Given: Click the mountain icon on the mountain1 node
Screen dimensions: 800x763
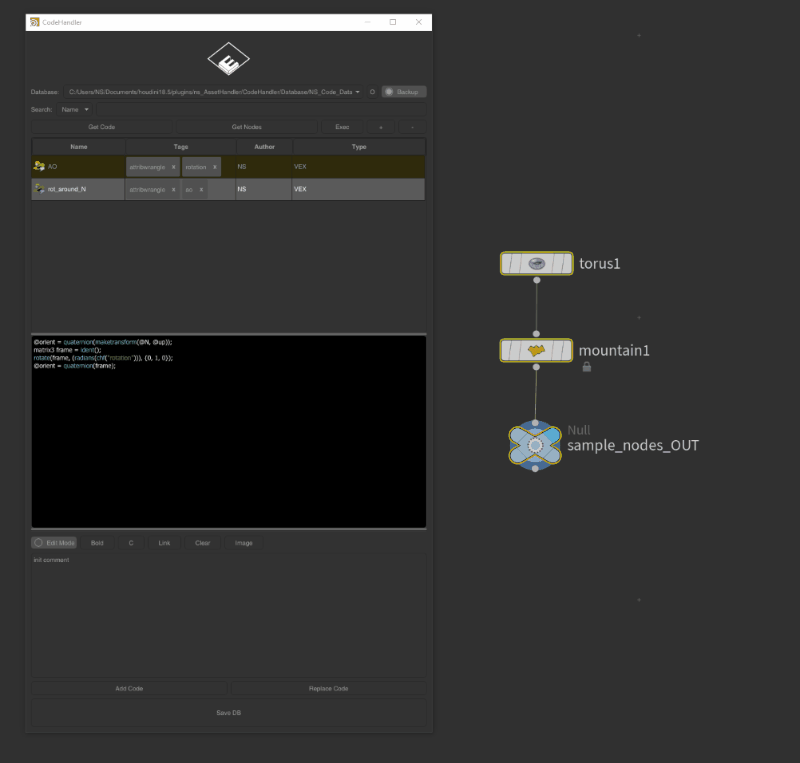Looking at the screenshot, I should (x=536, y=351).
